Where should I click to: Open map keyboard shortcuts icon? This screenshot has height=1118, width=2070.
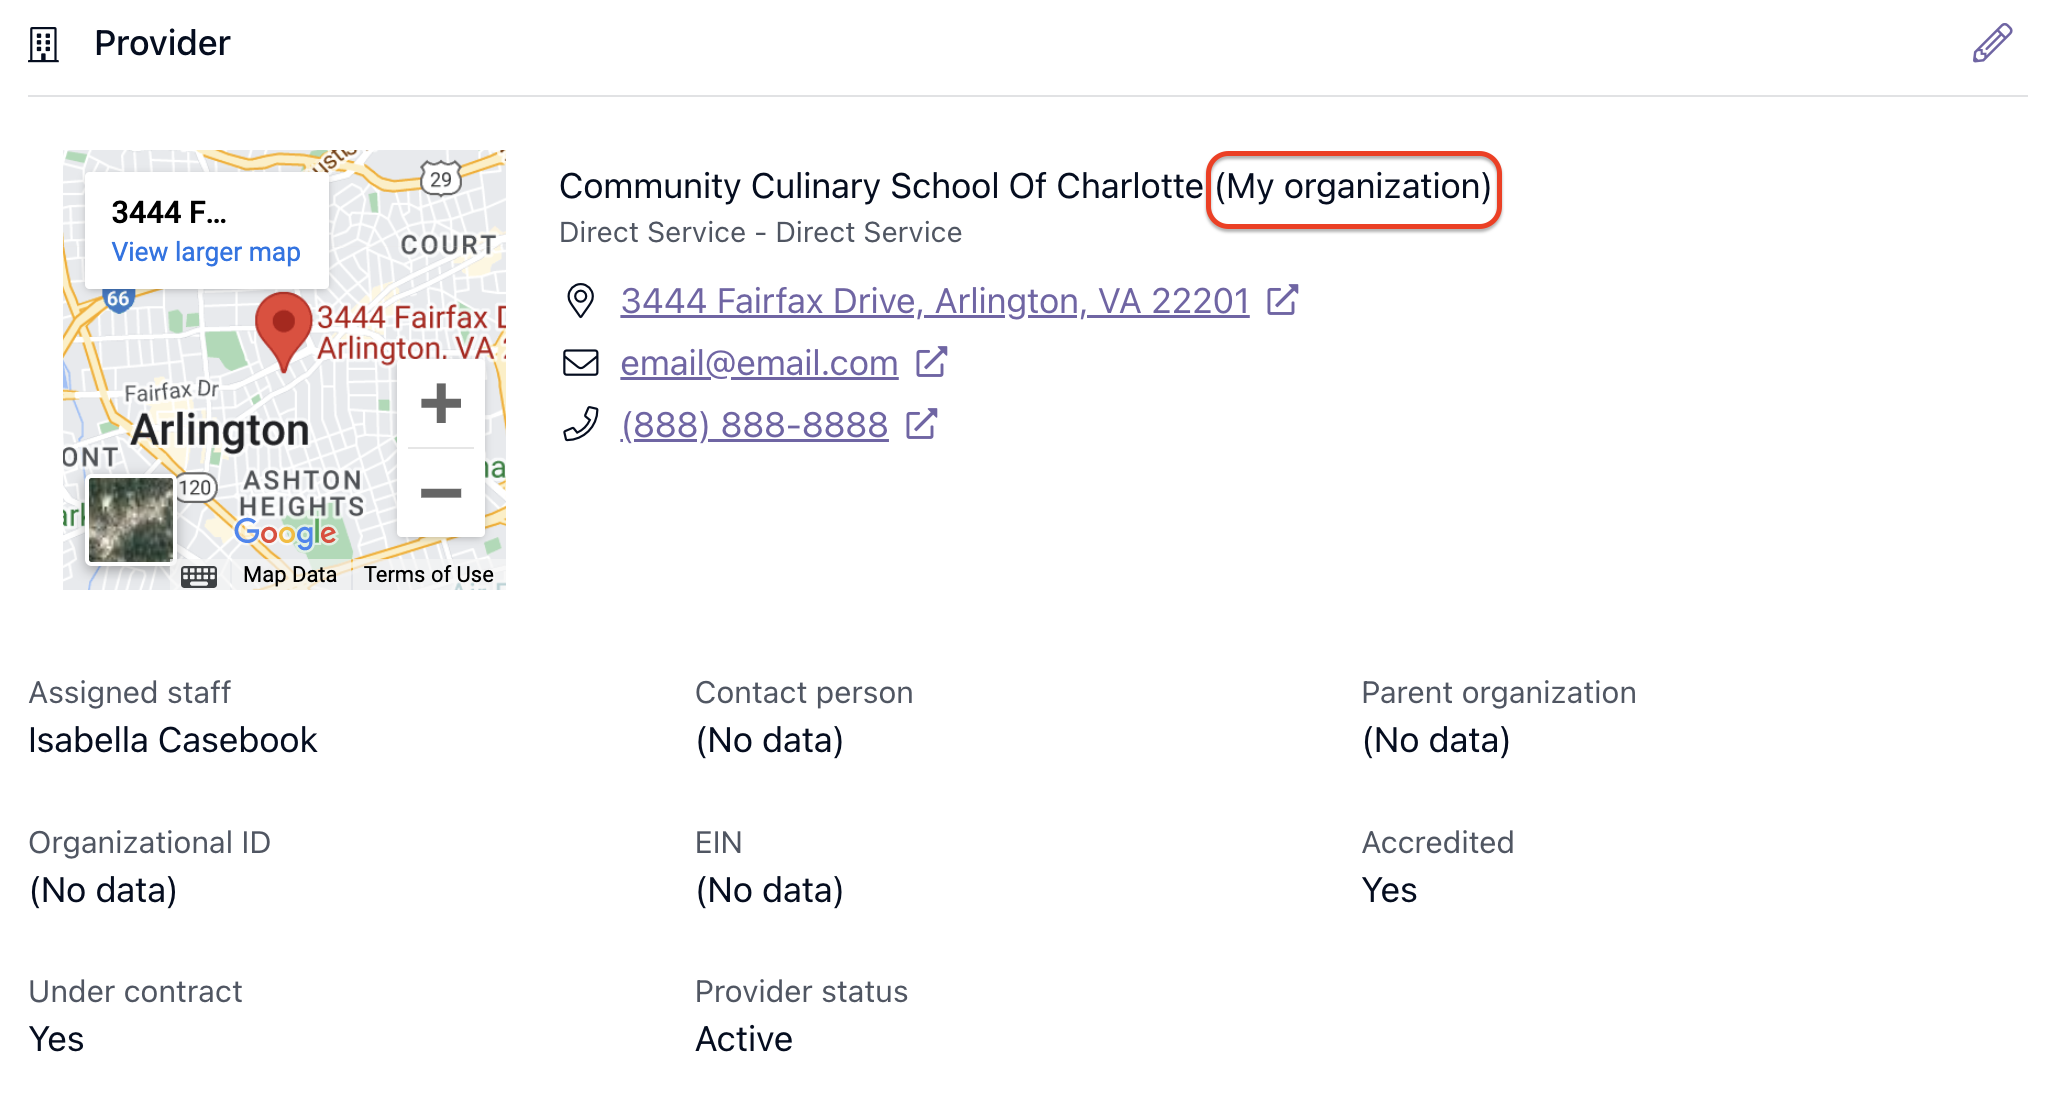pos(199,576)
